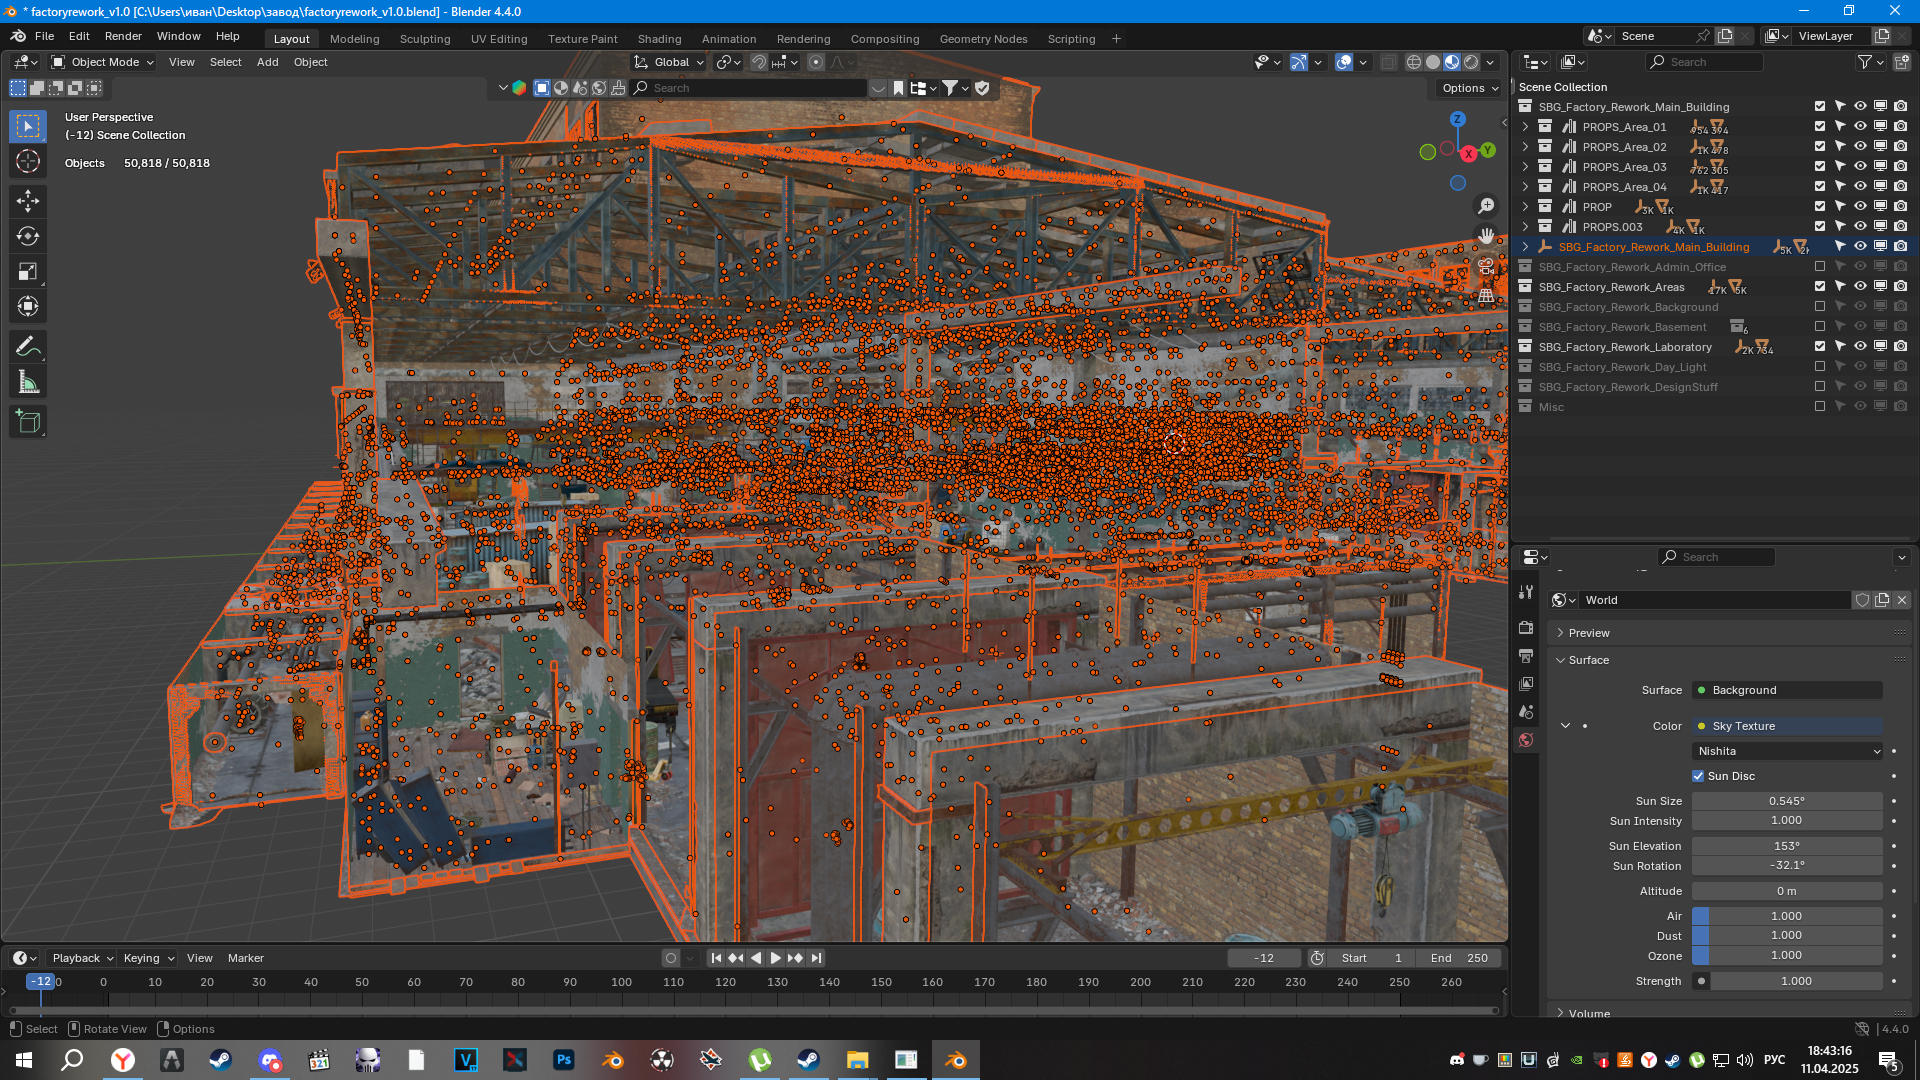The image size is (1920, 1080).
Task: Select the Move tool in left toolbar
Action: (x=28, y=201)
